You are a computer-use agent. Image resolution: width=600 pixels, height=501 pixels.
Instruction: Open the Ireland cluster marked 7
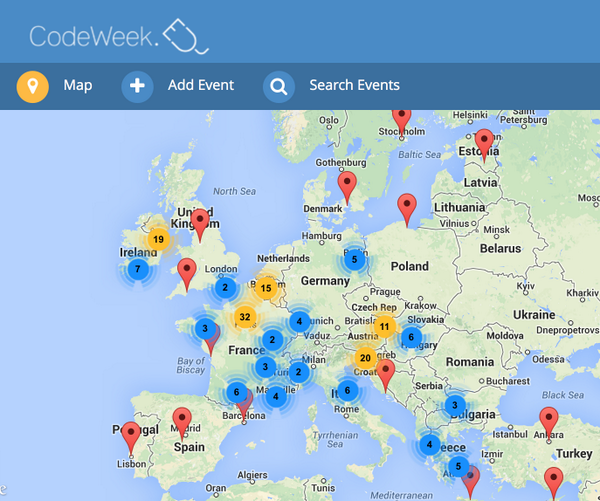pos(138,269)
